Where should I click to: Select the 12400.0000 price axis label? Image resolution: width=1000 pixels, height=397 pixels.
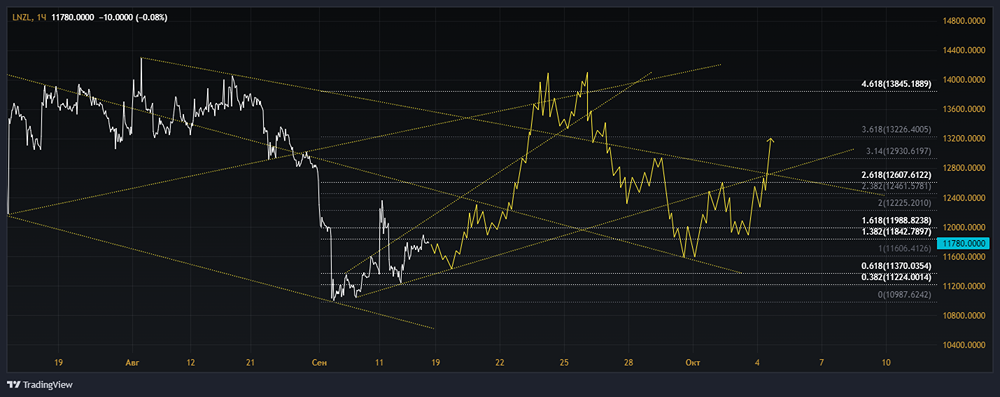tap(965, 198)
